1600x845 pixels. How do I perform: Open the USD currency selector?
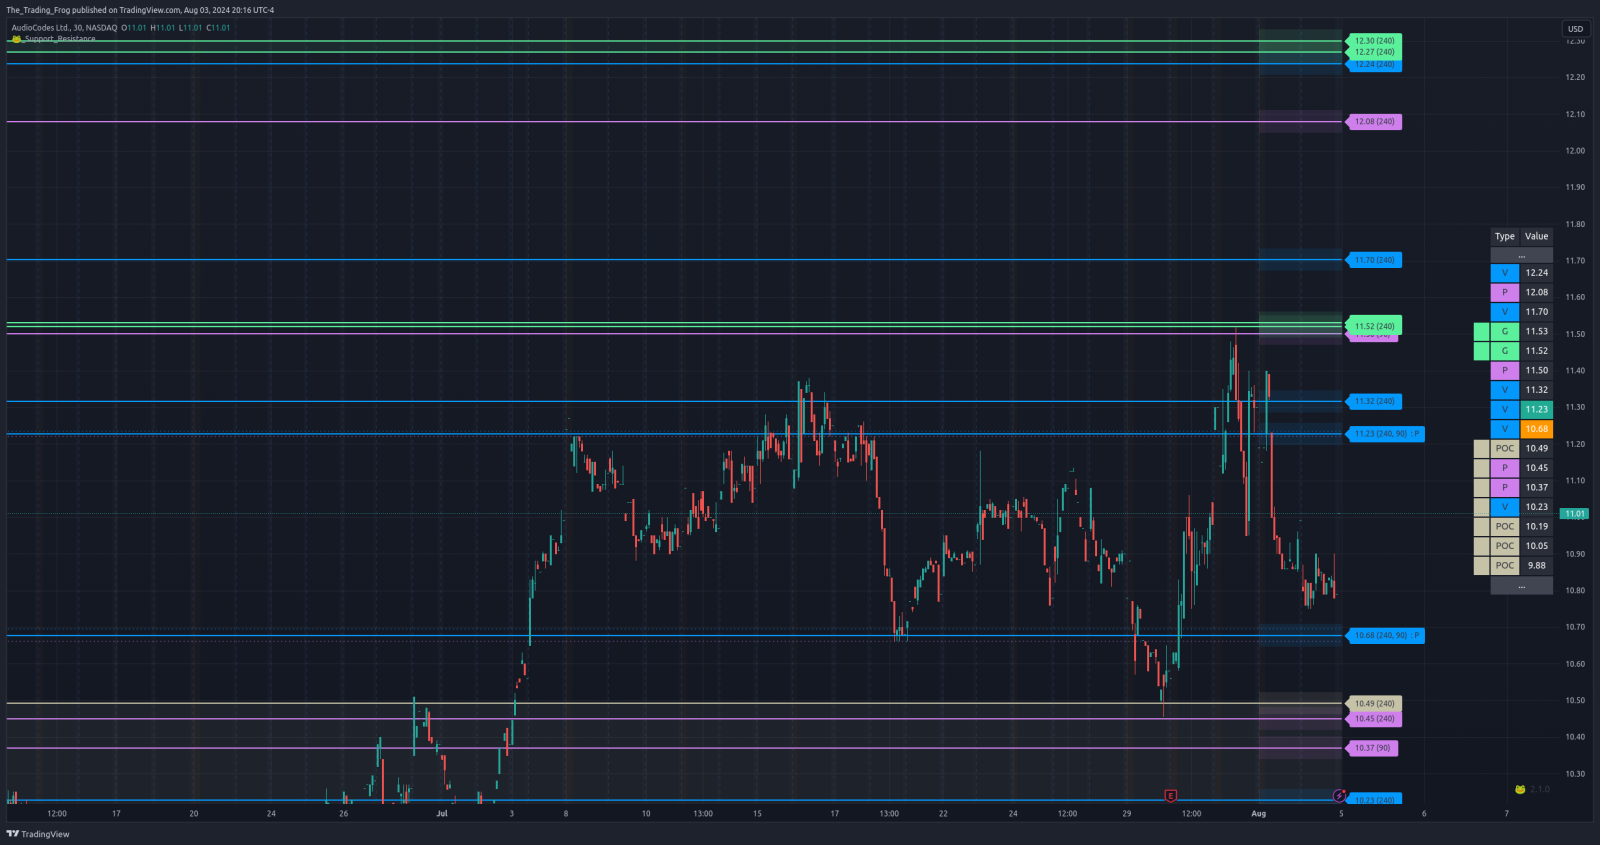pyautogui.click(x=1575, y=29)
